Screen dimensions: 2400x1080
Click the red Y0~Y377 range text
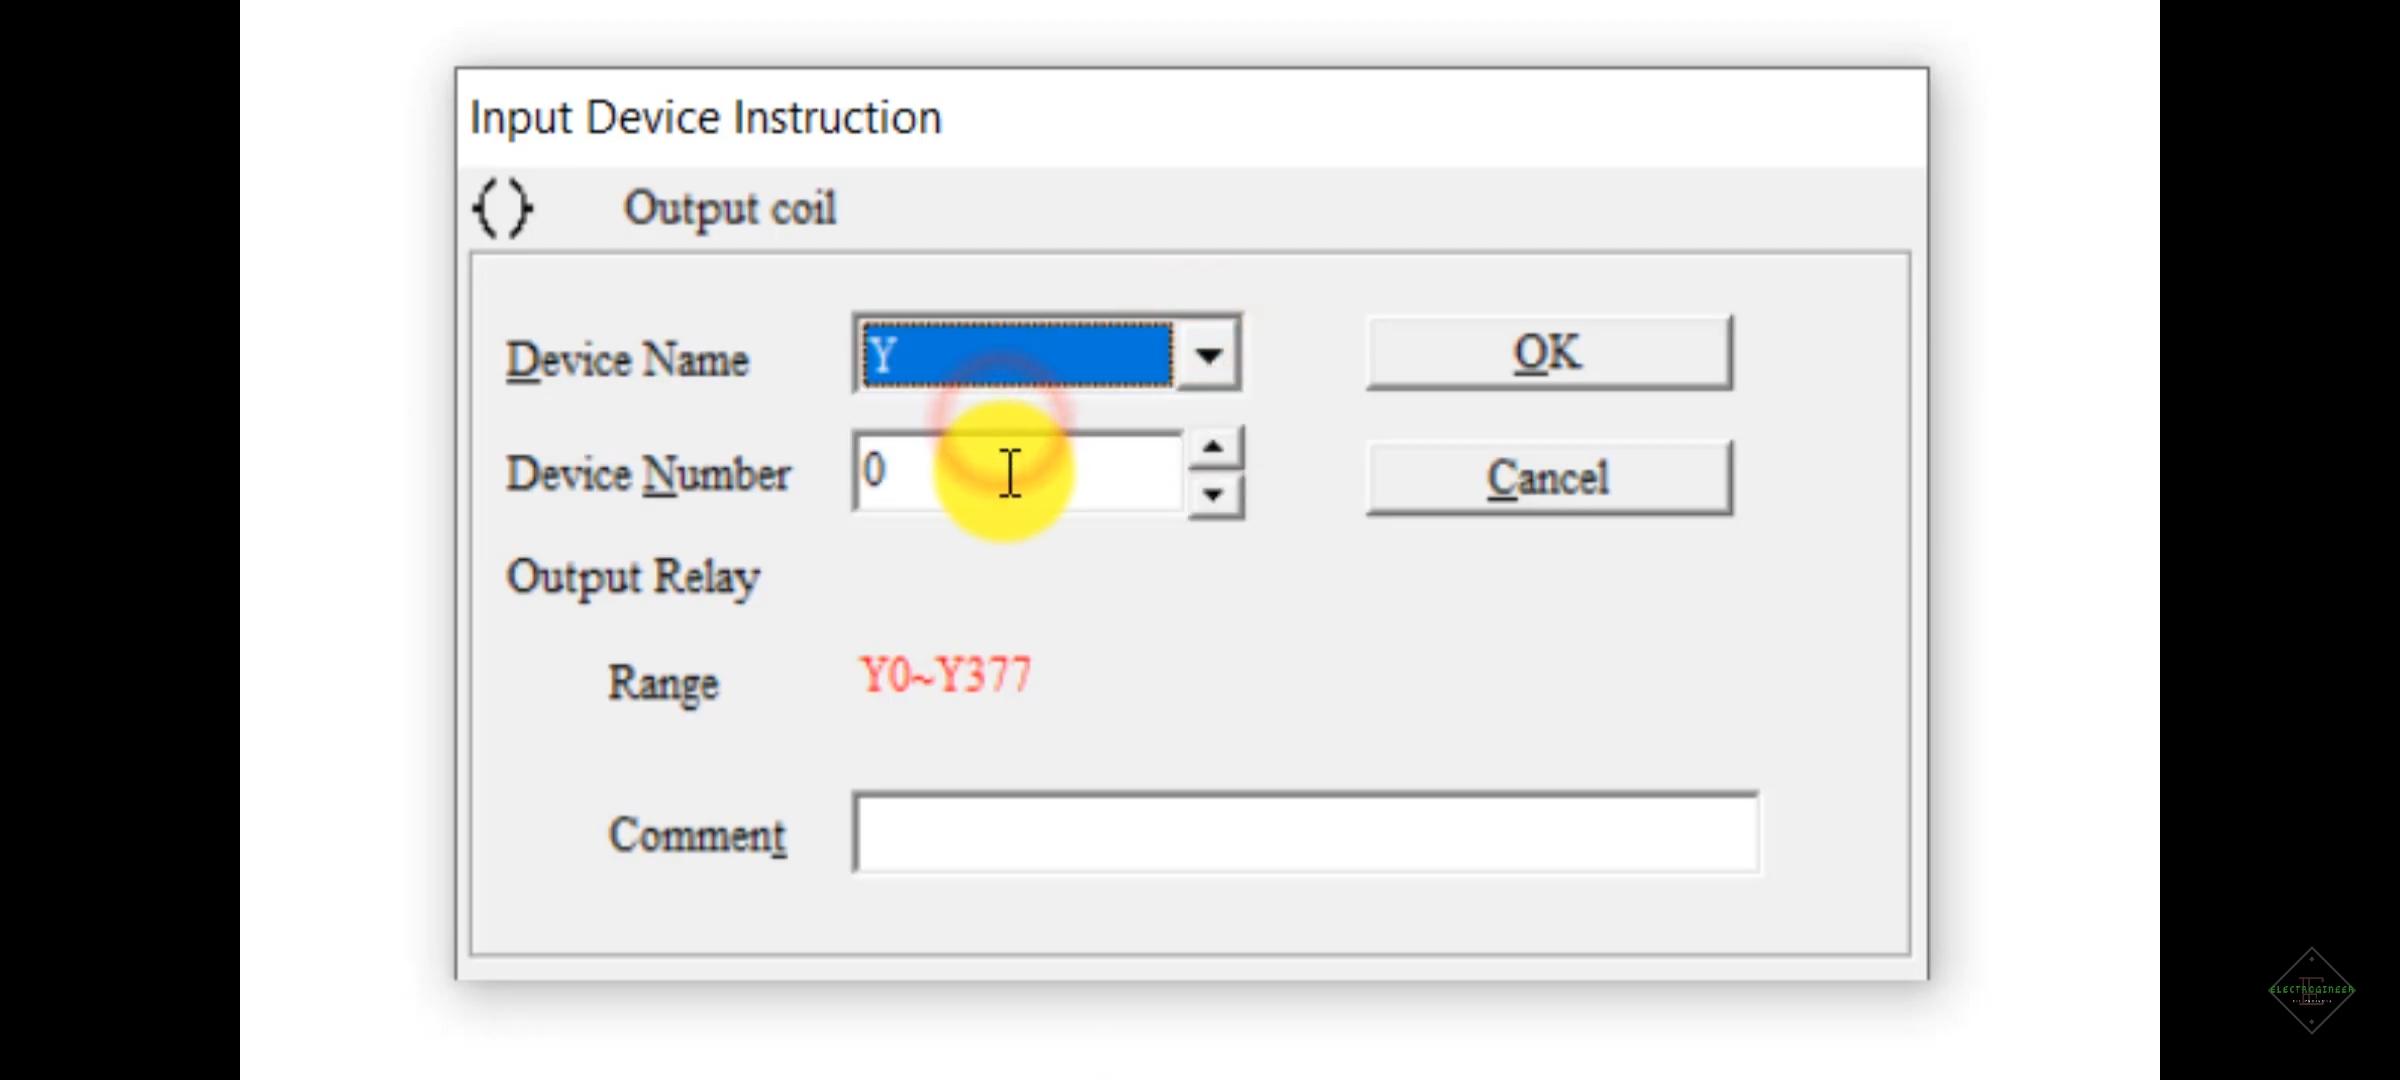[945, 676]
